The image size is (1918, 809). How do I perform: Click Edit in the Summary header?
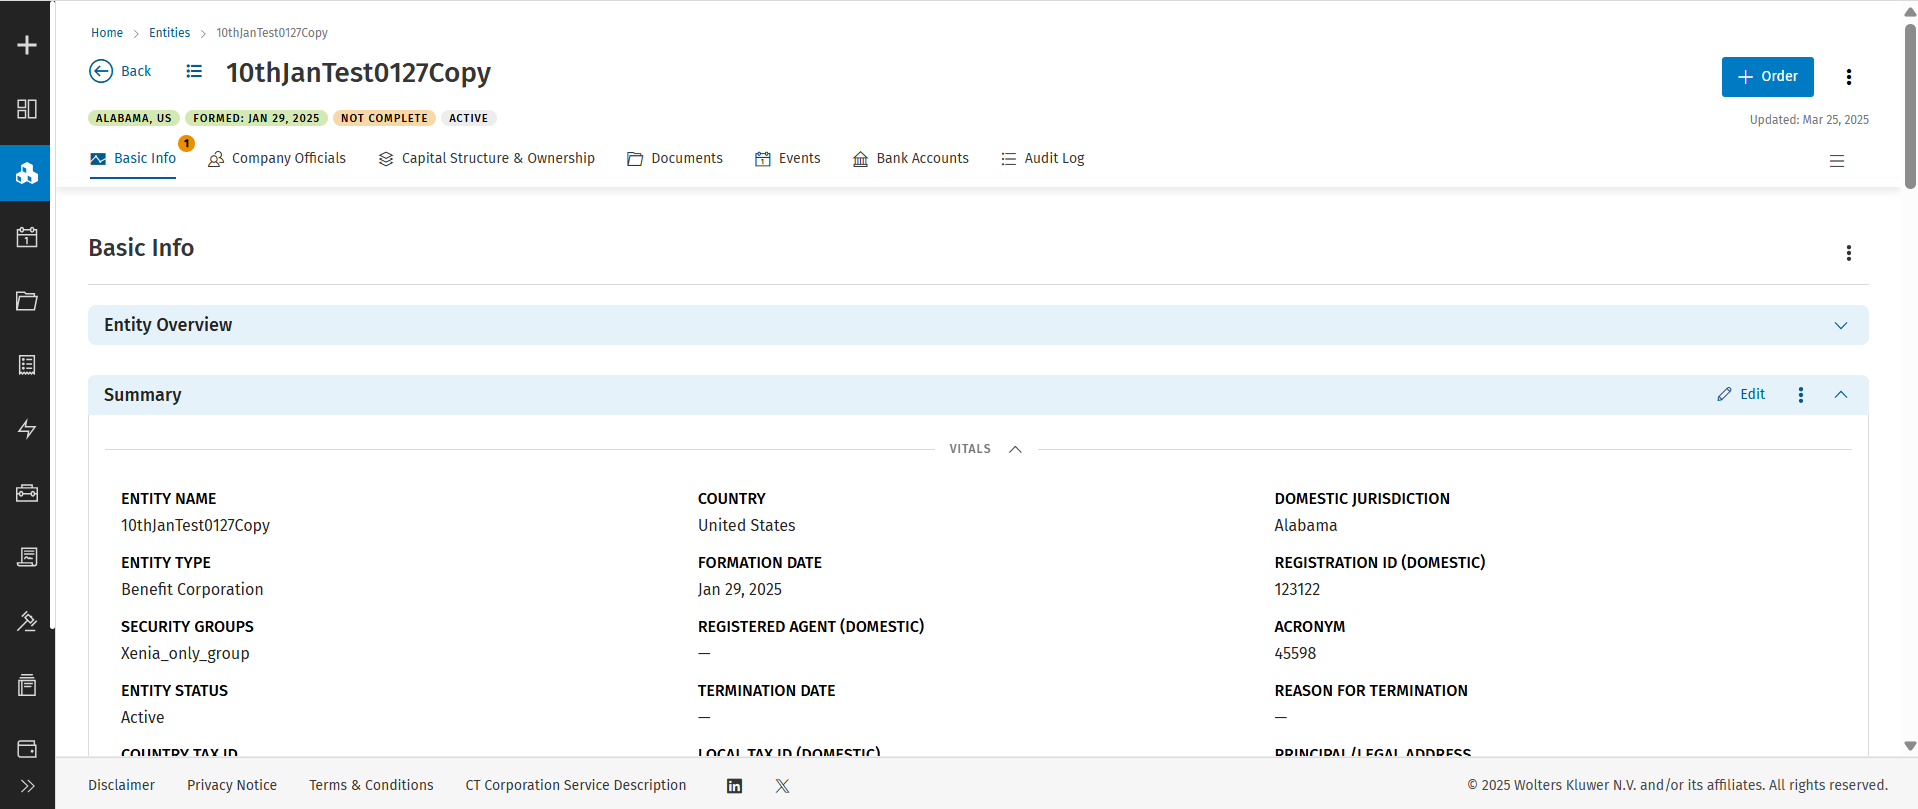[1741, 394]
